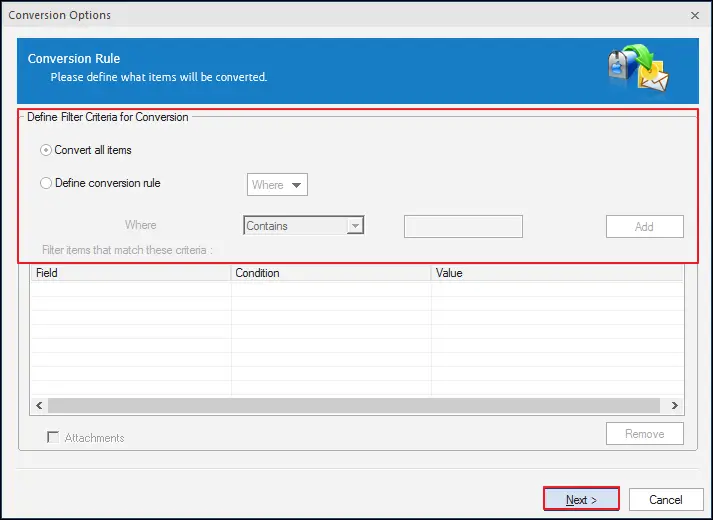Click the filter value text field
Viewport: 713px width, 520px height.
(463, 226)
